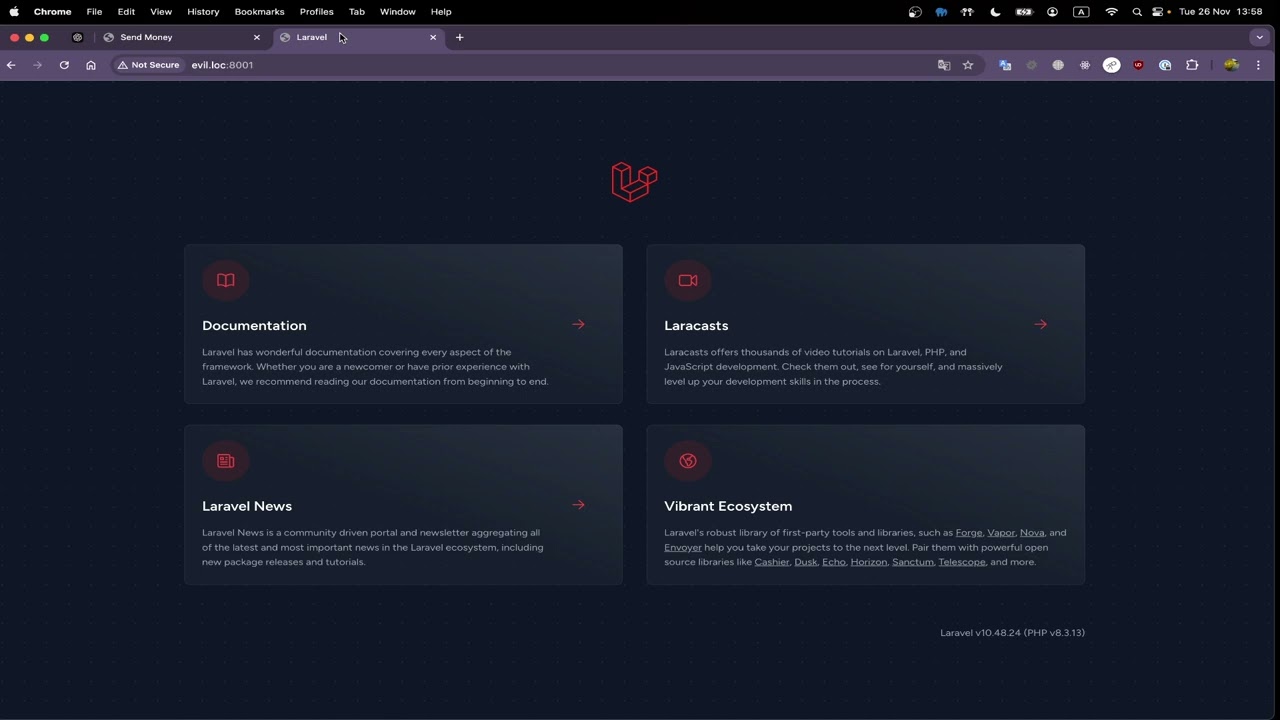Viewport: 1280px width, 720px height.
Task: Open the Chrome menu in the menu bar
Action: tap(52, 12)
